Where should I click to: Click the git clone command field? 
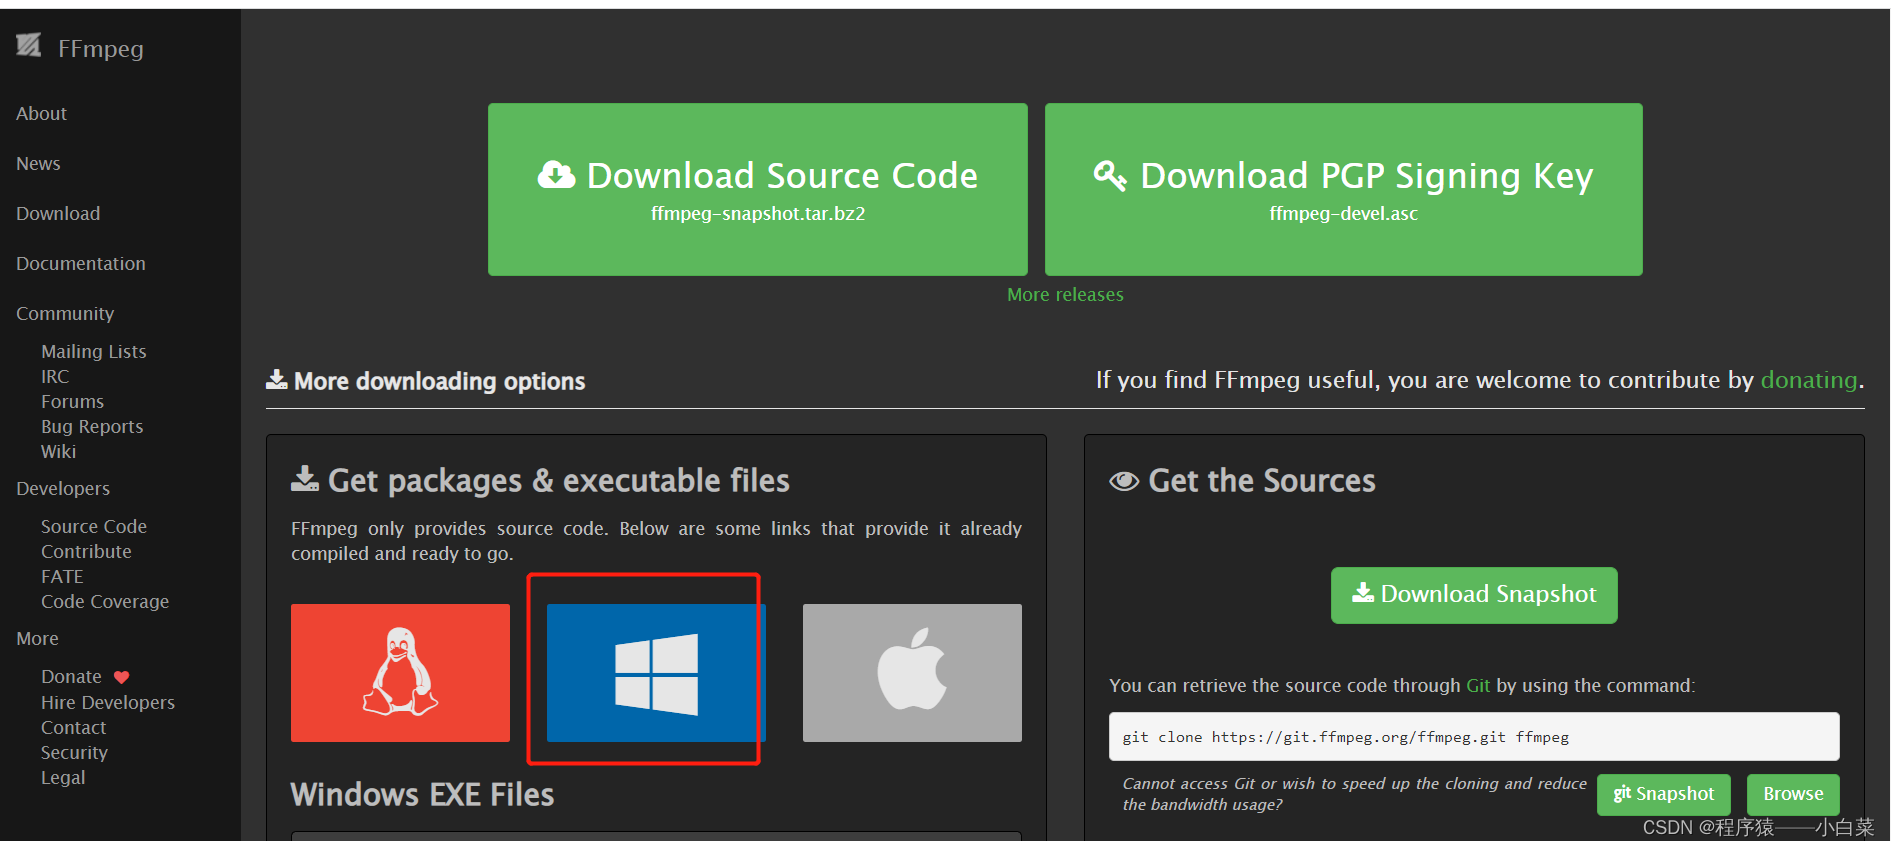[1474, 737]
